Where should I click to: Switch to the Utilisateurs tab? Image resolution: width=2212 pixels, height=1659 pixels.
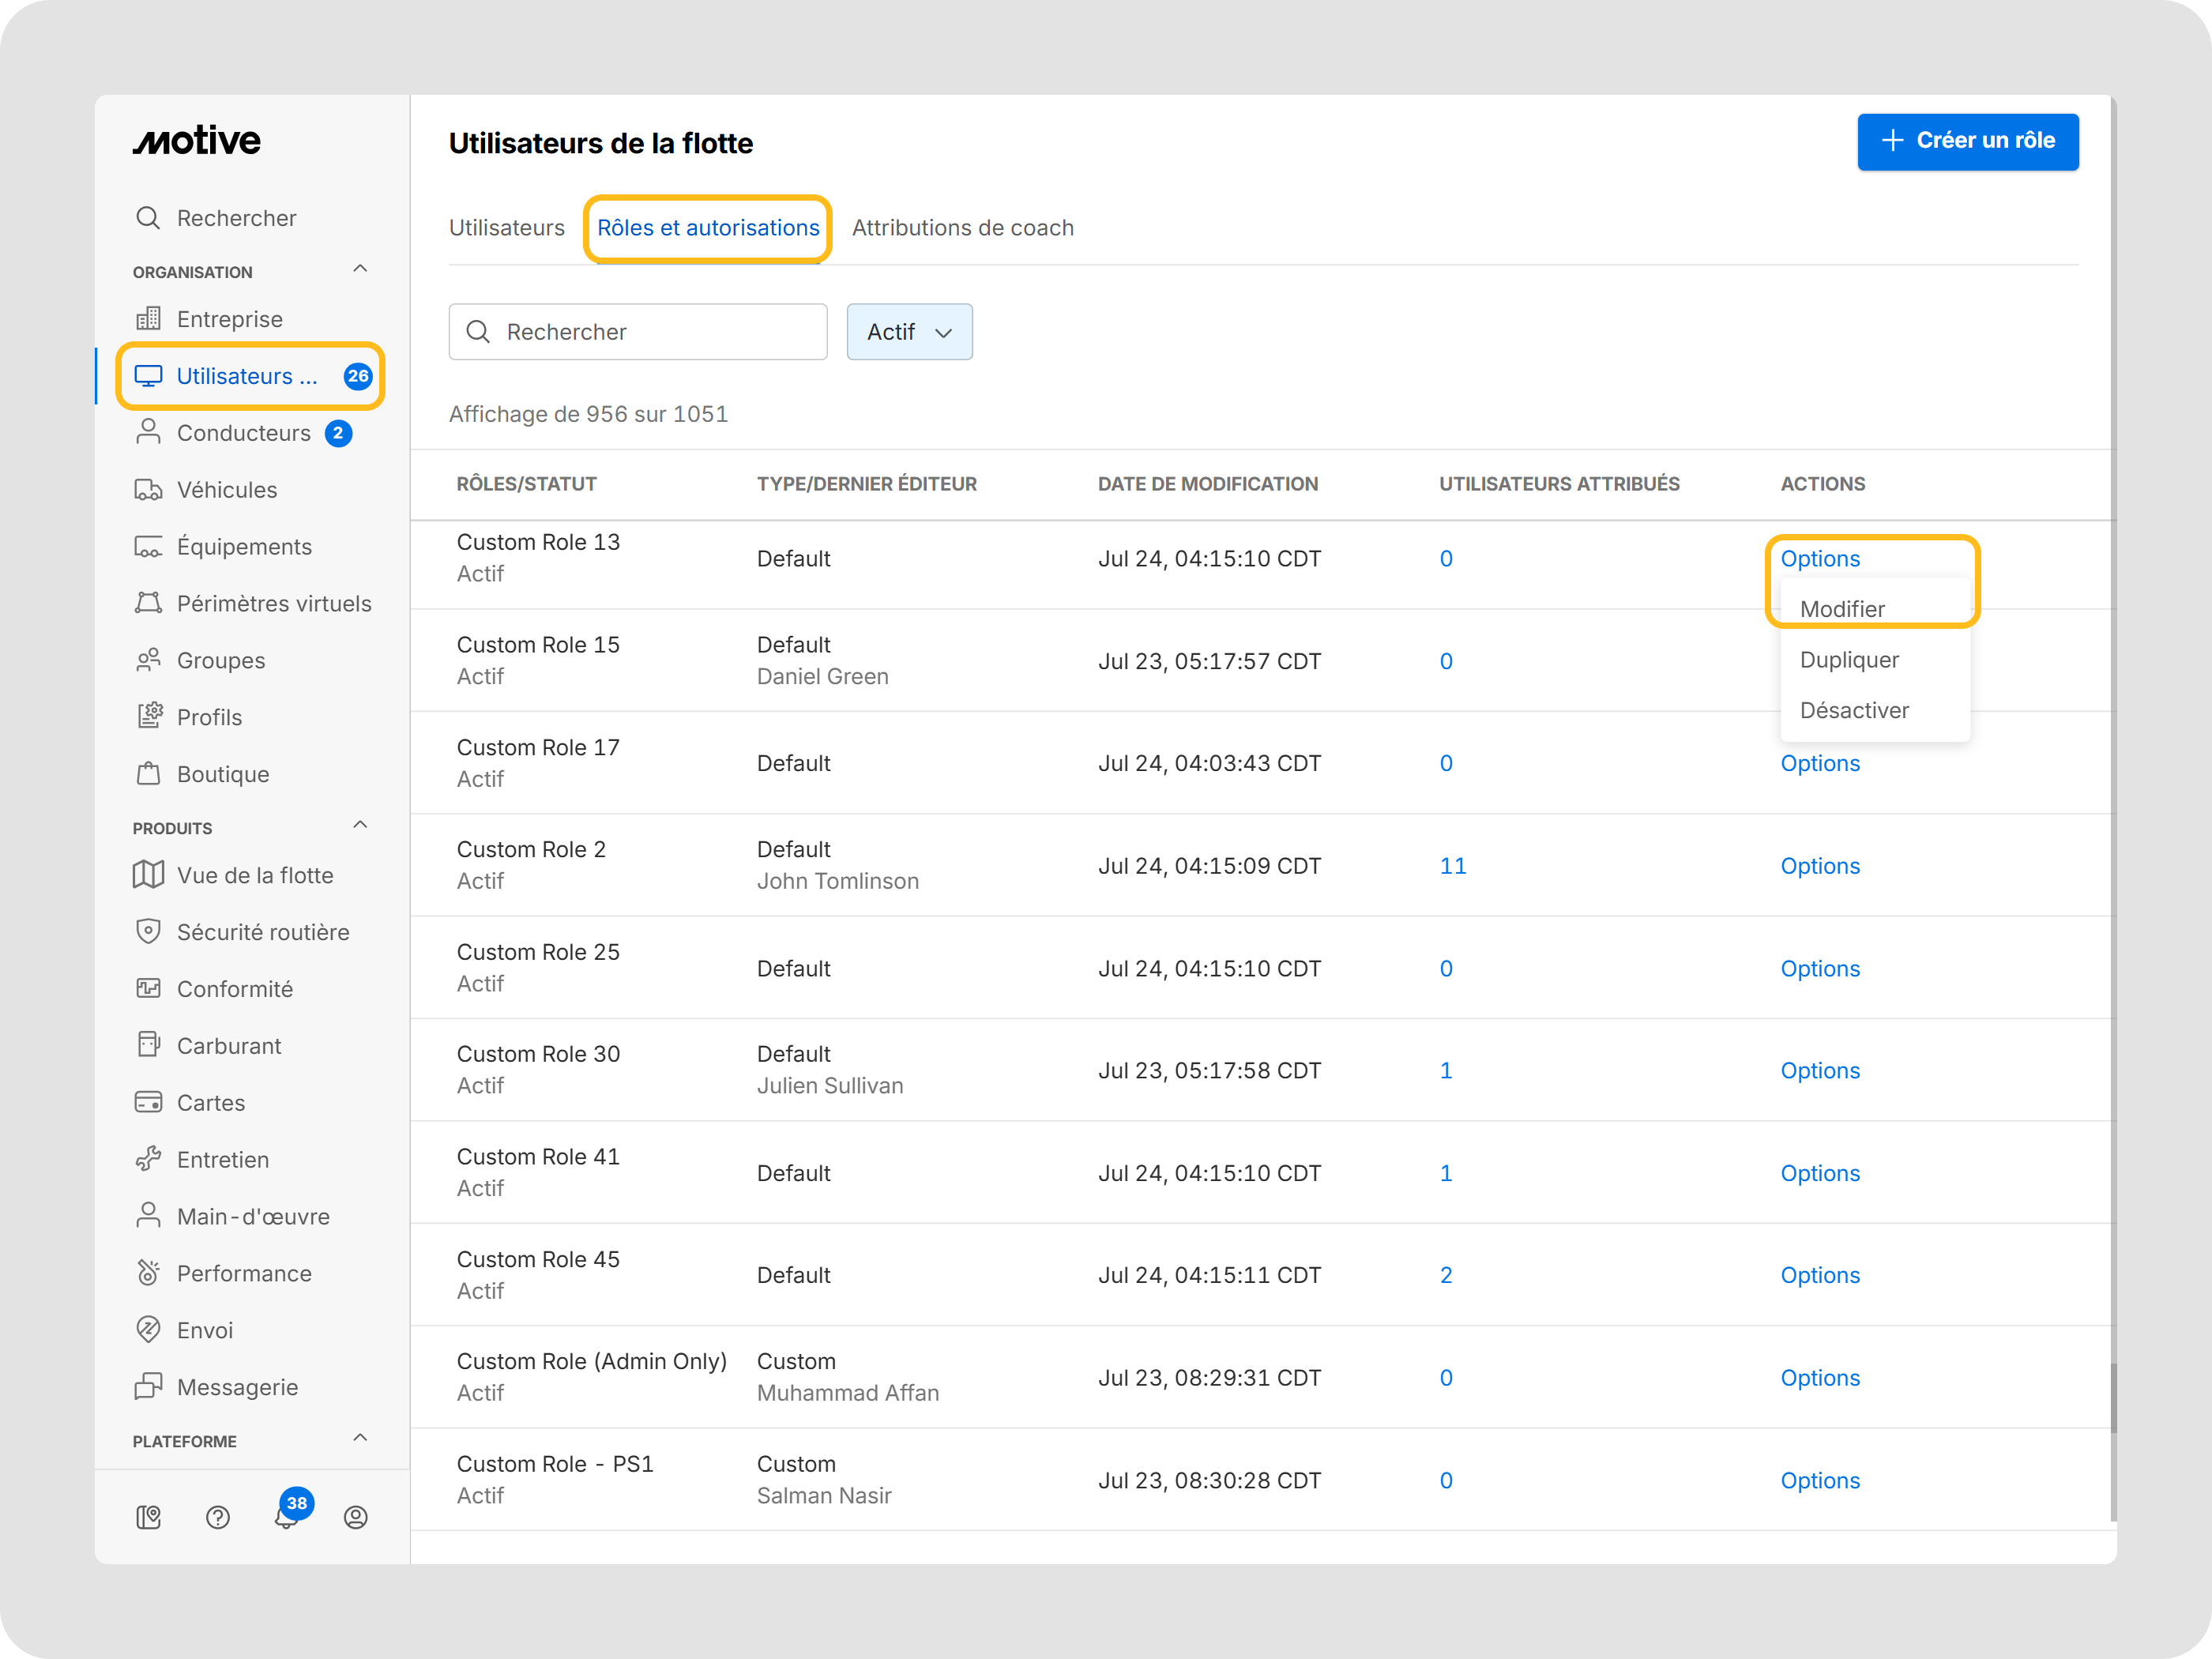point(507,228)
